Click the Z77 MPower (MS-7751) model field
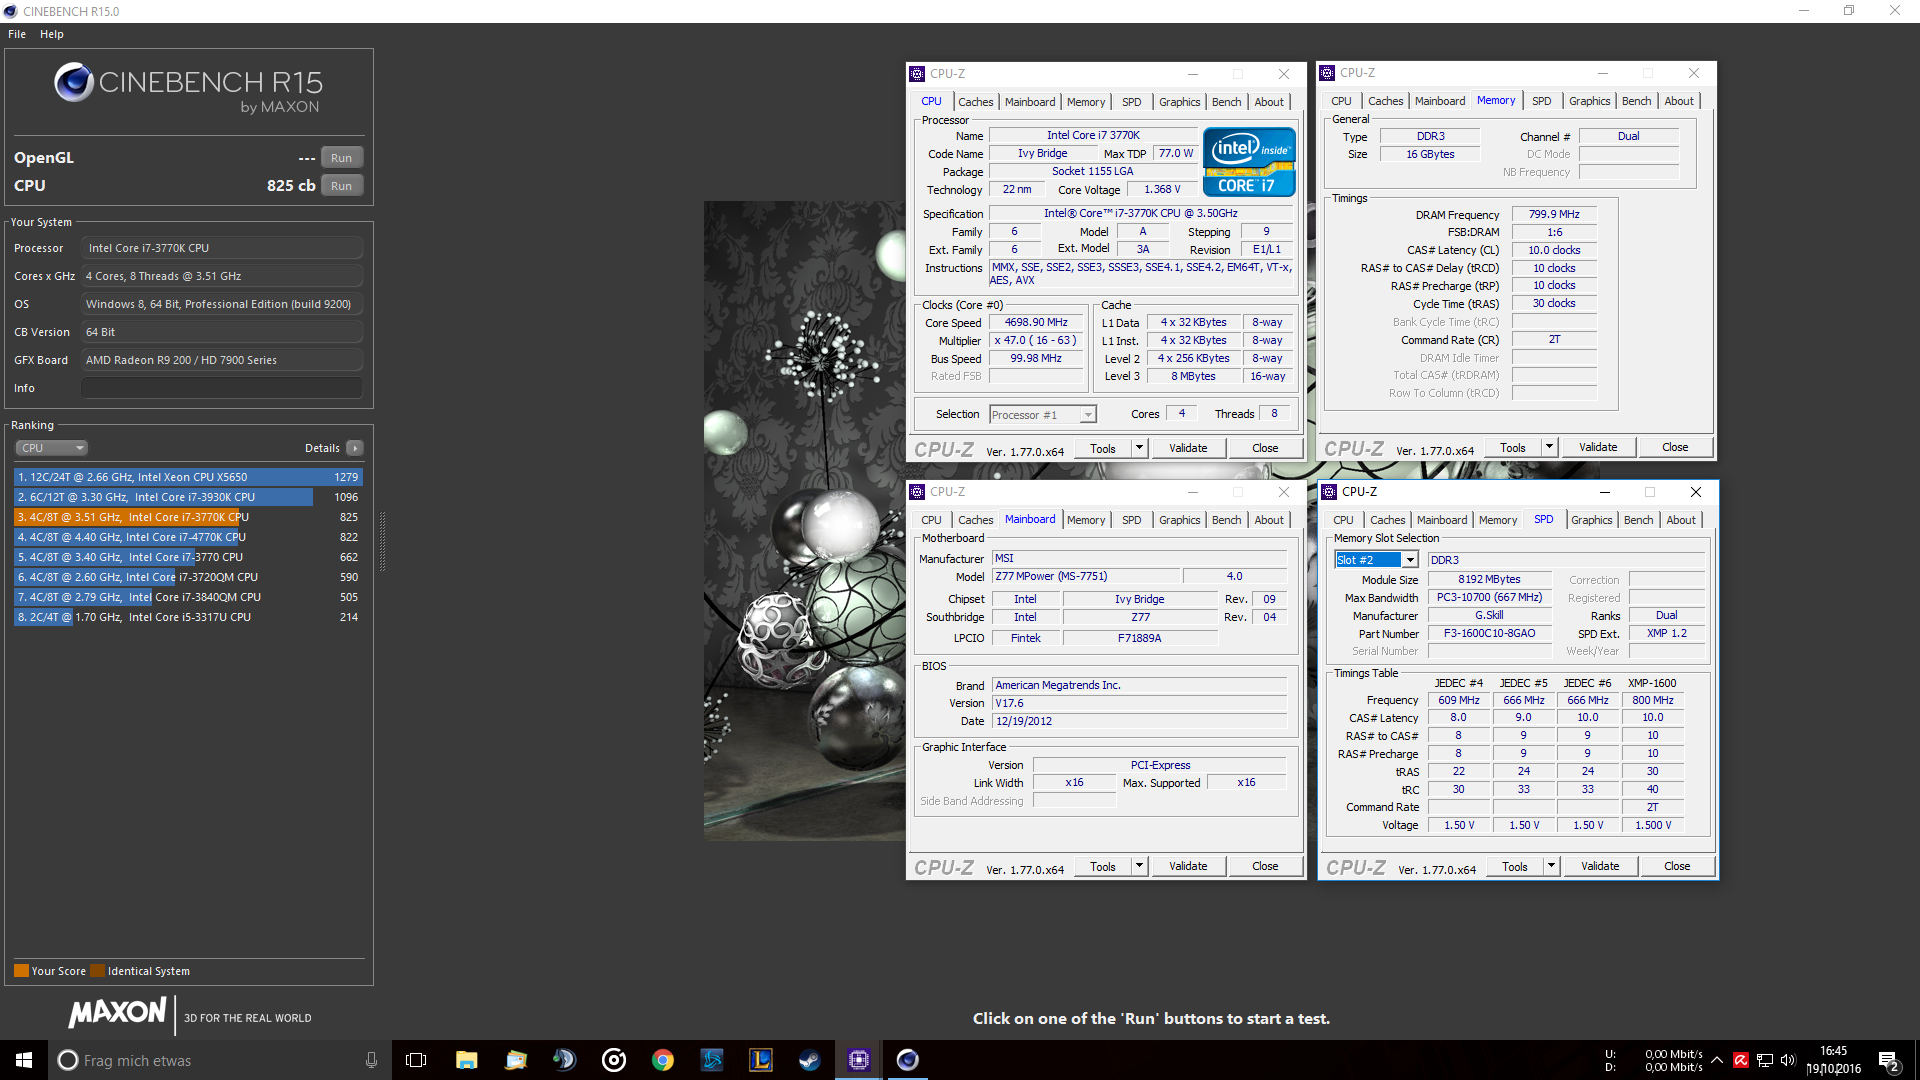Viewport: 1920px width, 1080px height. pos(1086,576)
